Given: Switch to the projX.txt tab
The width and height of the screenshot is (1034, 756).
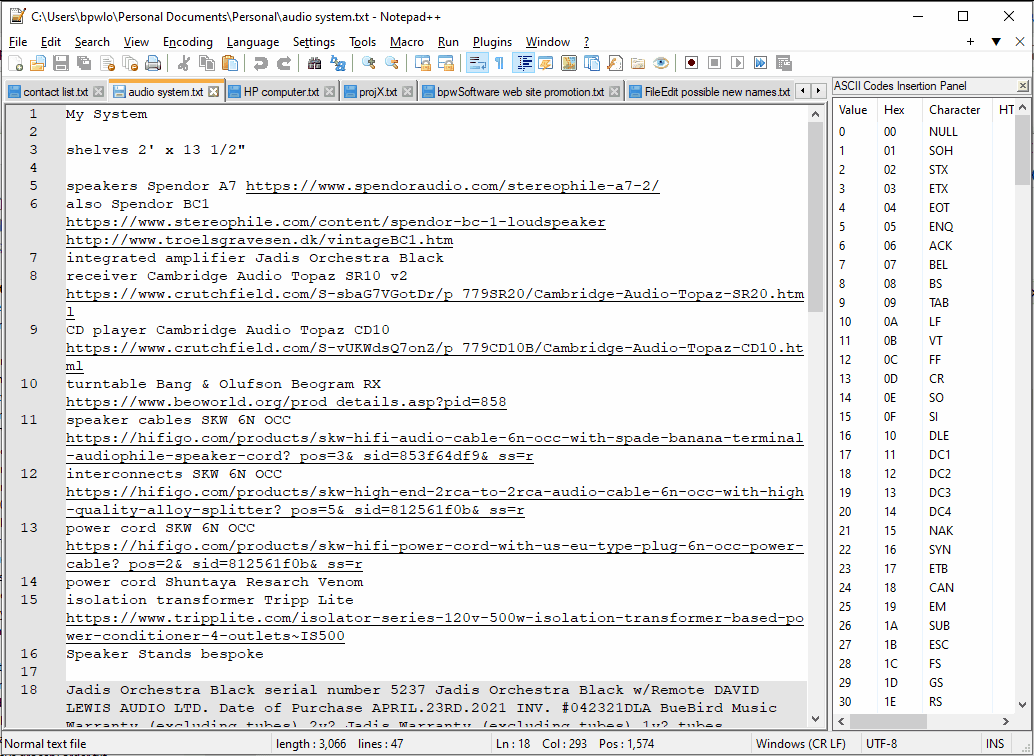Looking at the screenshot, I should pos(379,92).
